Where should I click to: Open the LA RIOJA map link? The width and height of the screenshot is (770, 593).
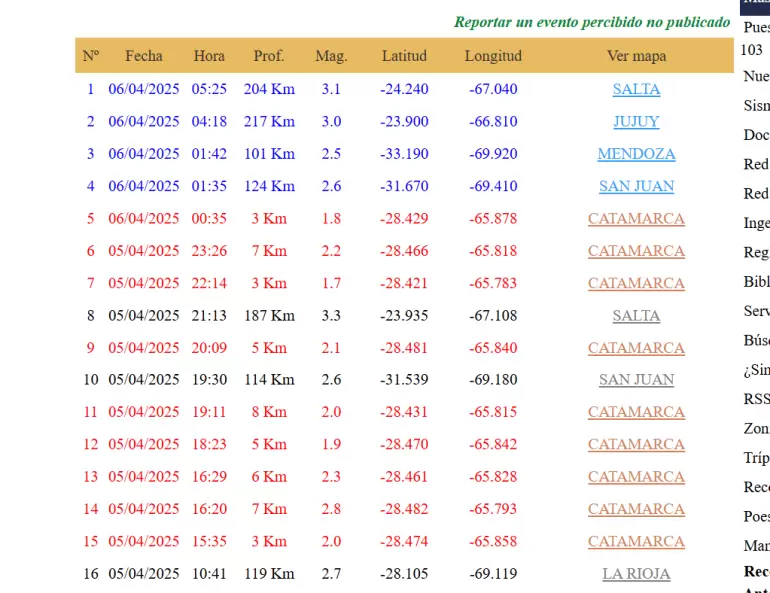[636, 574]
